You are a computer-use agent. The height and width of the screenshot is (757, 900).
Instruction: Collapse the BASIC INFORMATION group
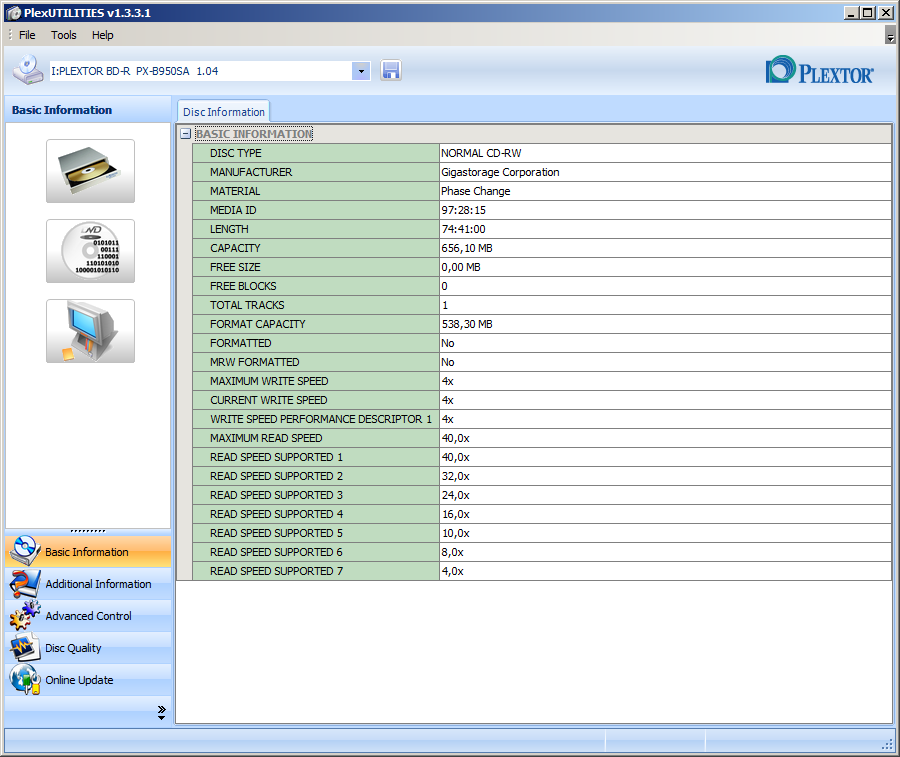pyautogui.click(x=185, y=134)
